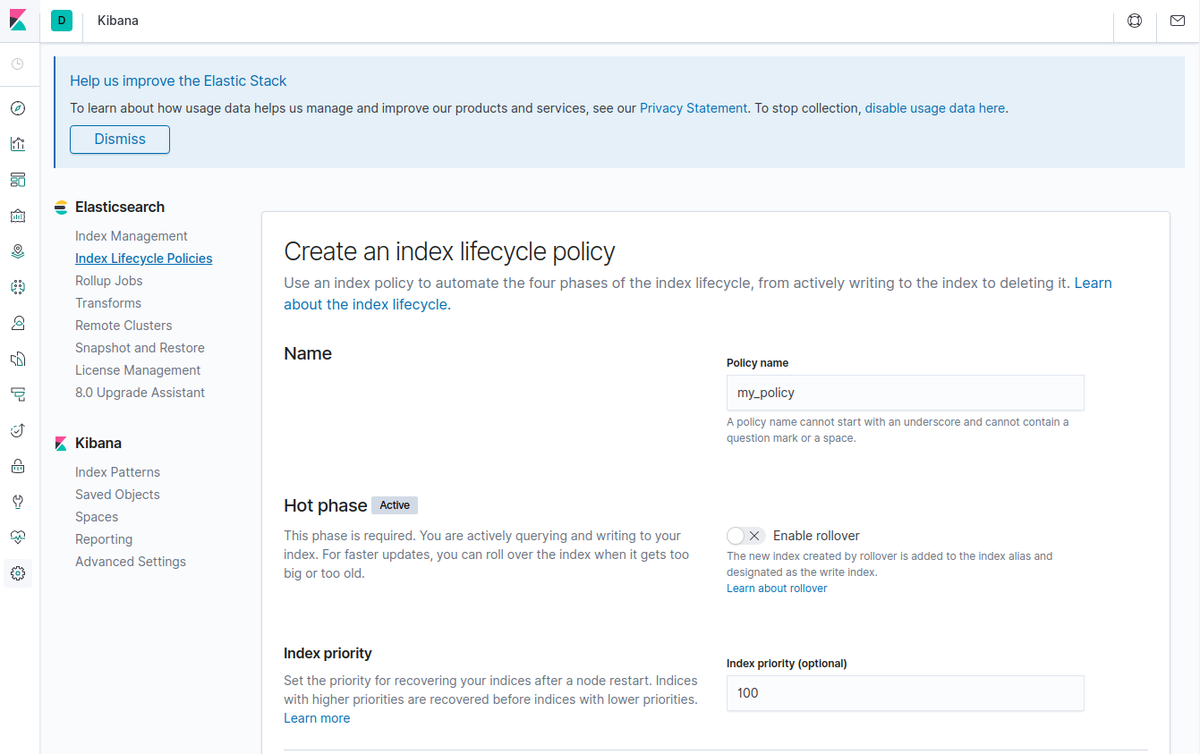This screenshot has width=1200, height=754.
Task: Click the Policy name input field
Action: (904, 392)
